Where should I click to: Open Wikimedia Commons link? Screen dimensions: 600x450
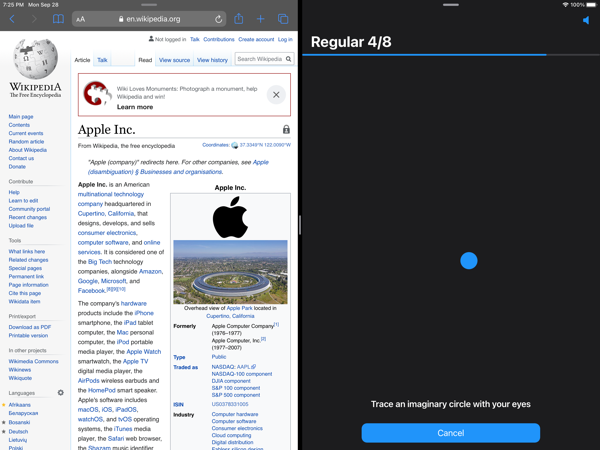[x=34, y=361]
